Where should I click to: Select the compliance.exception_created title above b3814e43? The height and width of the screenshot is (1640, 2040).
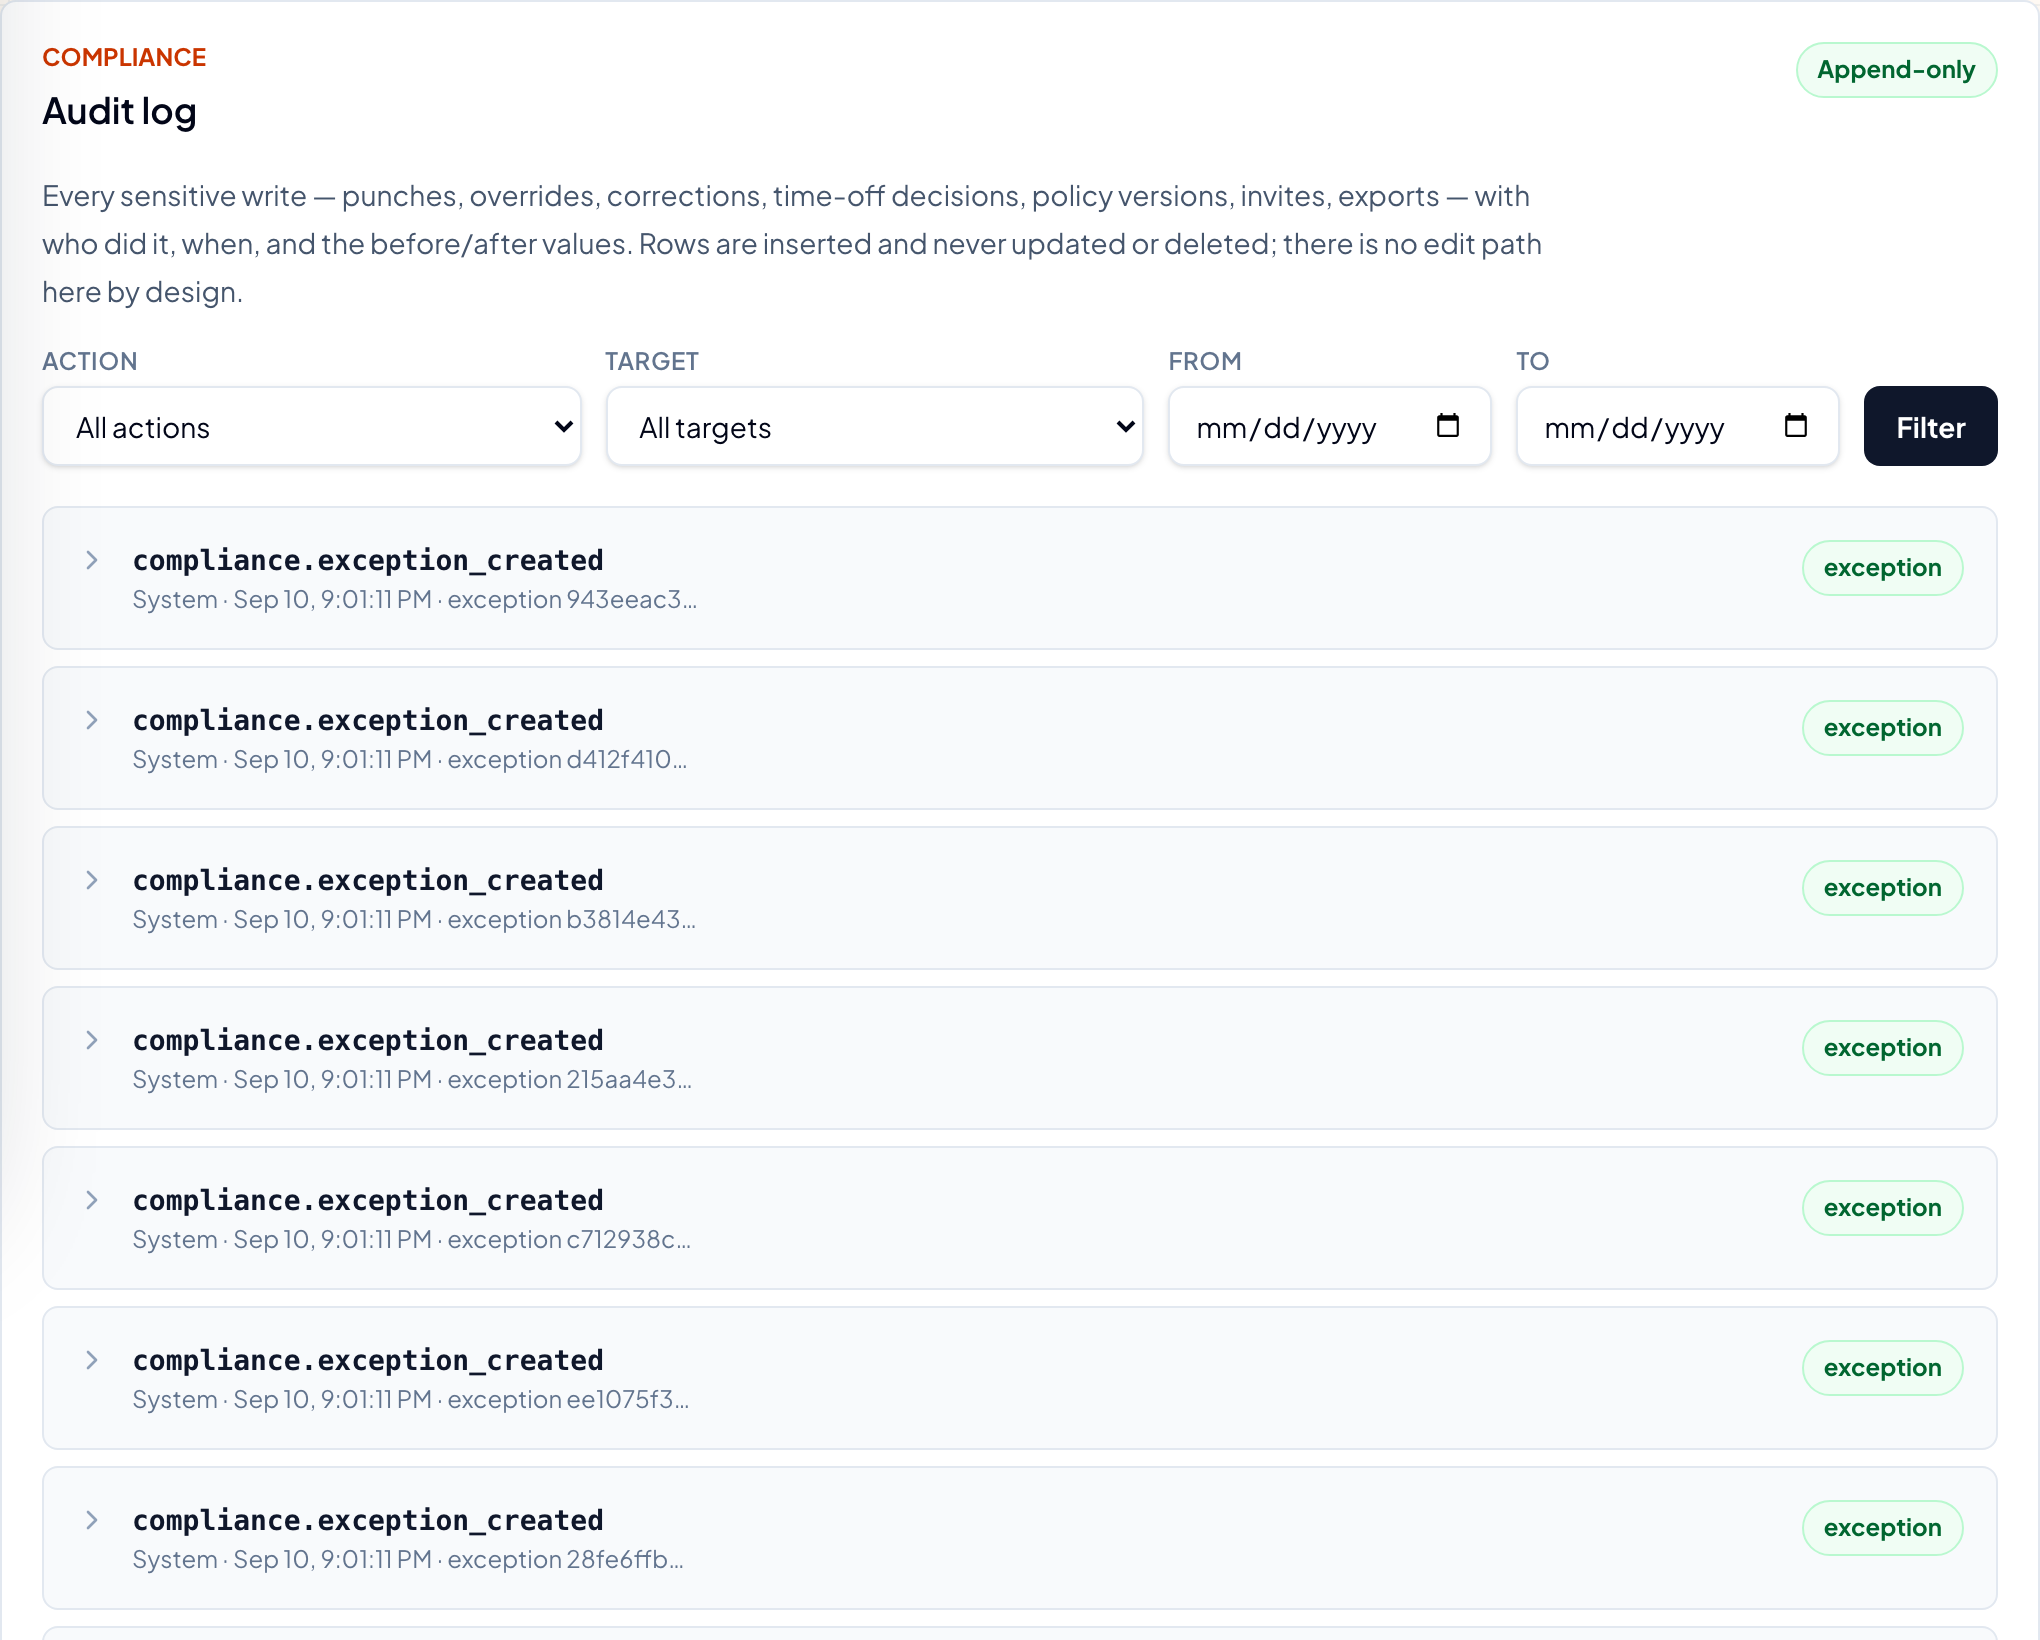tap(368, 880)
